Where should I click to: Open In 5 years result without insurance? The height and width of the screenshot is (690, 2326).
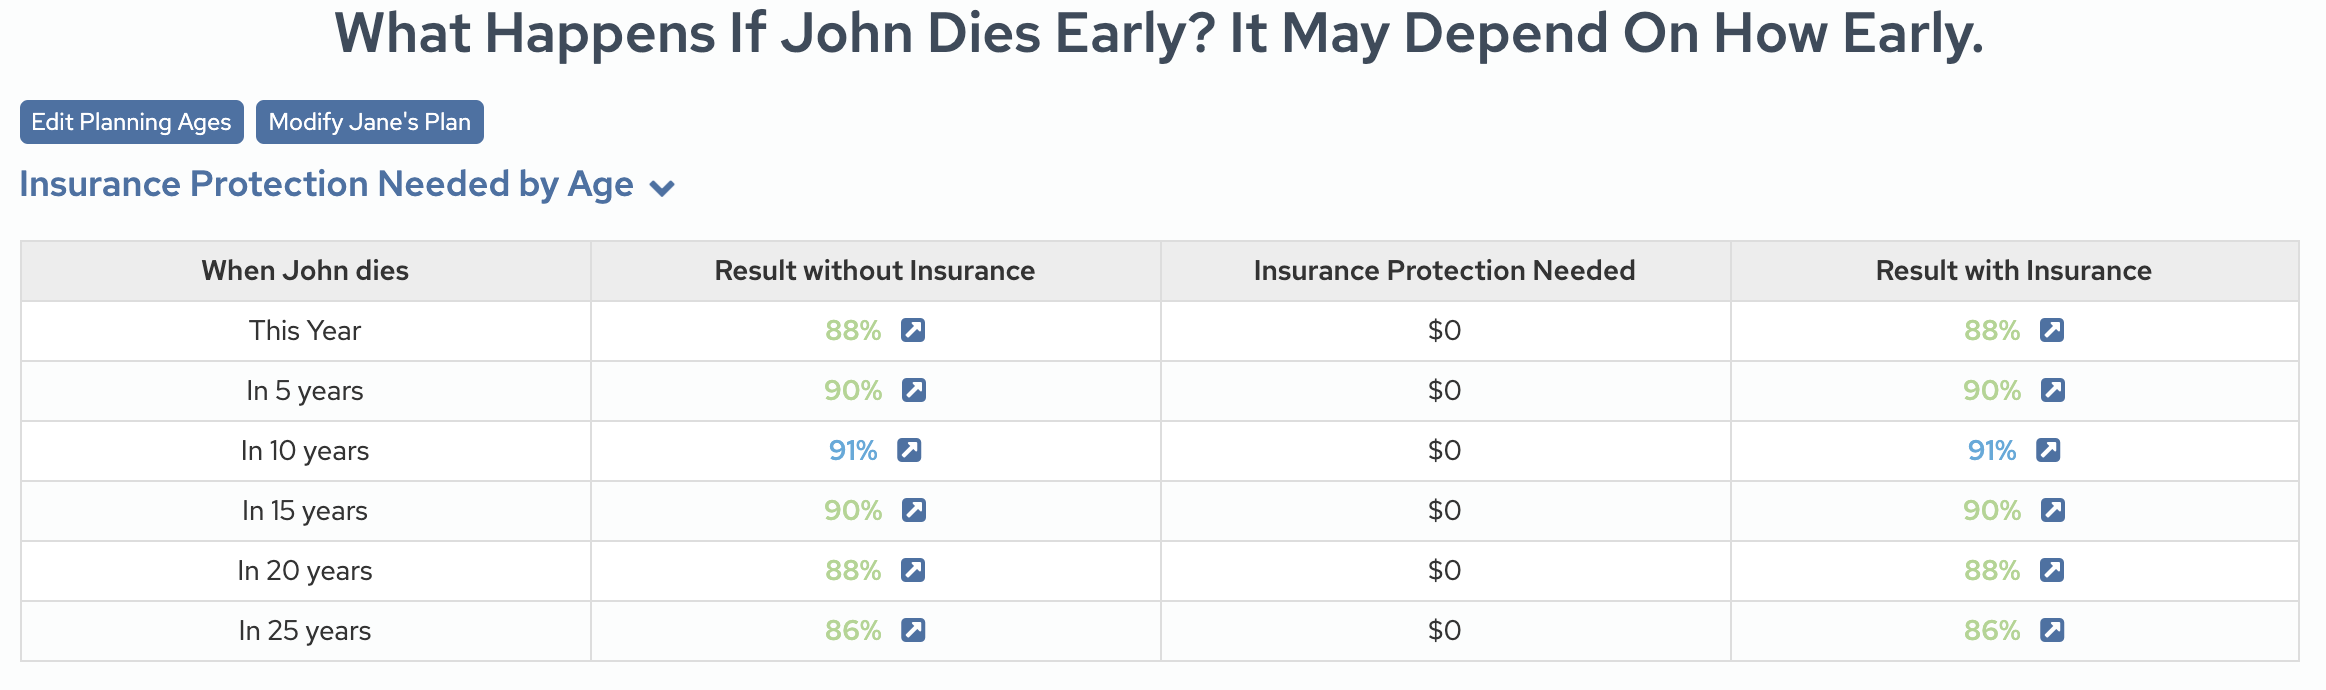[913, 390]
